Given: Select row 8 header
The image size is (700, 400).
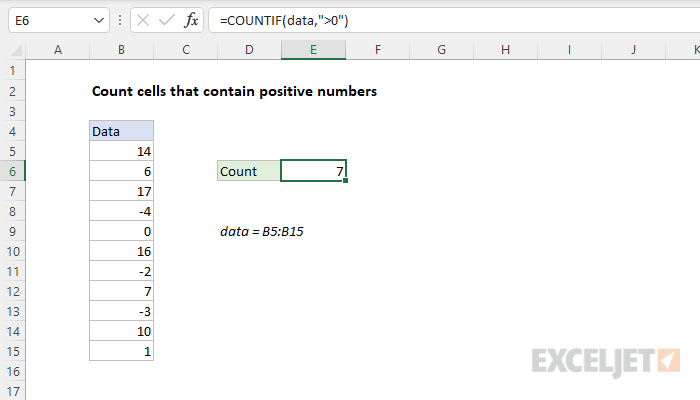Looking at the screenshot, I should pos(12,211).
